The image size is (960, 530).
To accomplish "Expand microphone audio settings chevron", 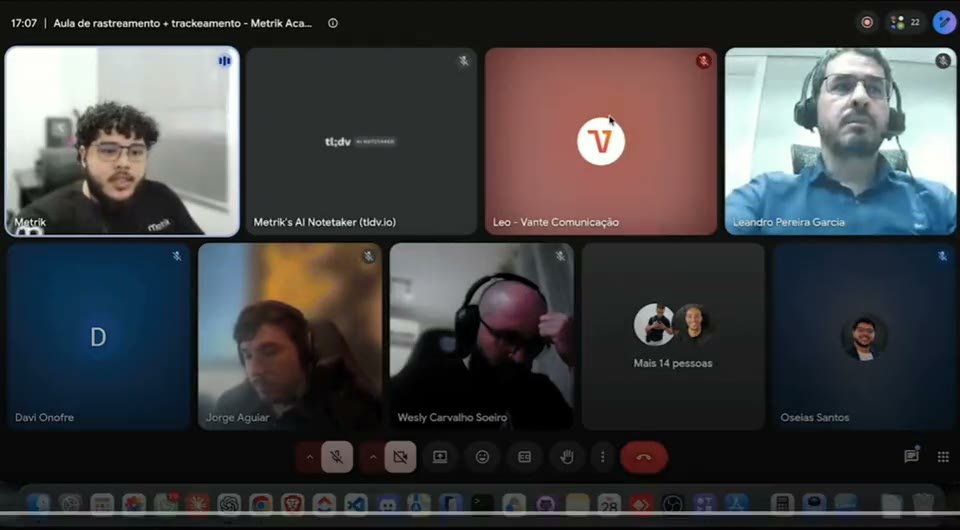I will point(310,457).
